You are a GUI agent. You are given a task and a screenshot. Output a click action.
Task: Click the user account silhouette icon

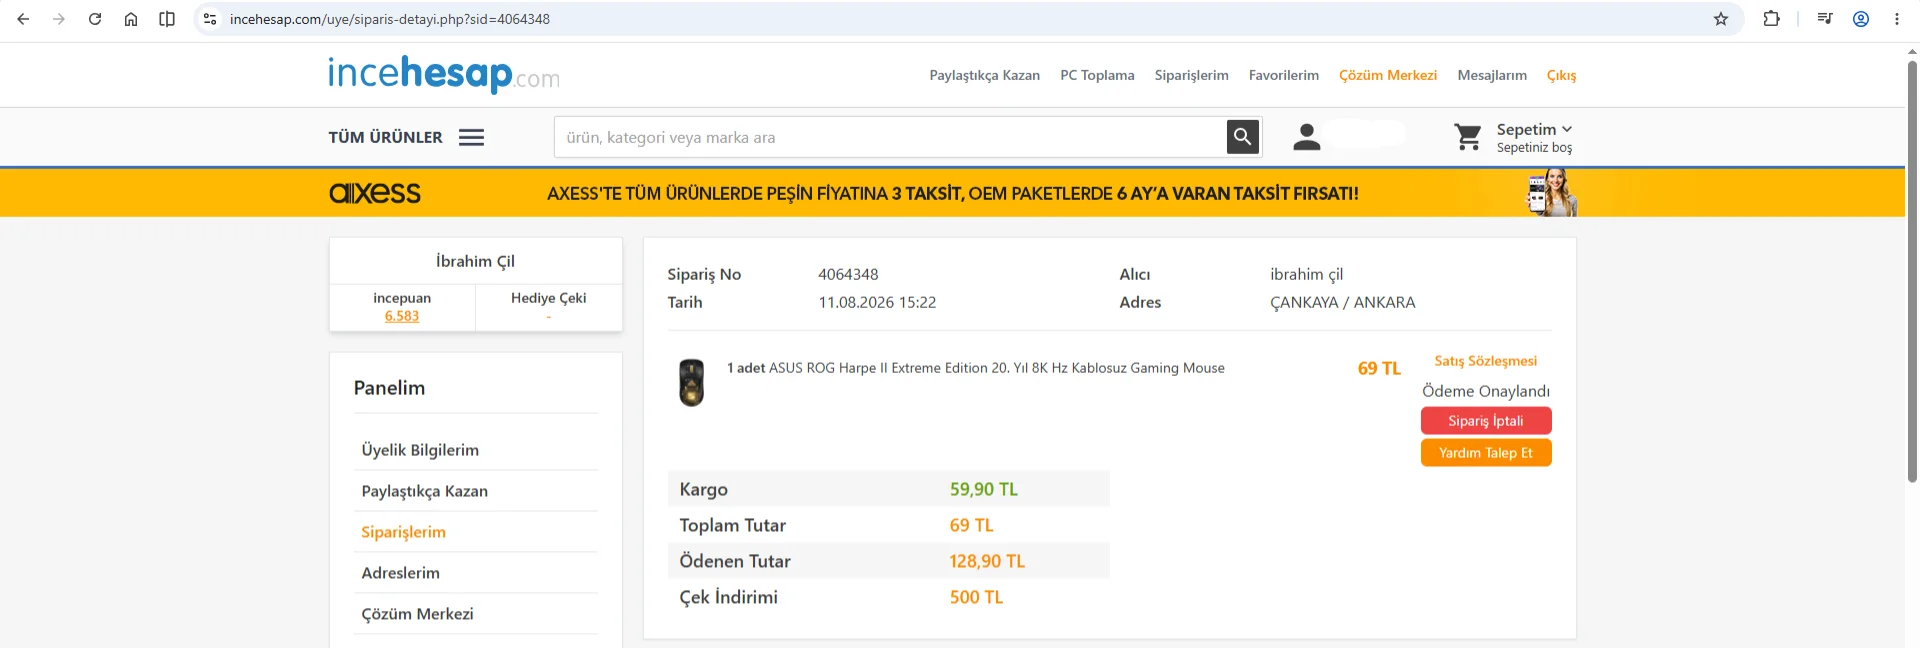tap(1307, 137)
